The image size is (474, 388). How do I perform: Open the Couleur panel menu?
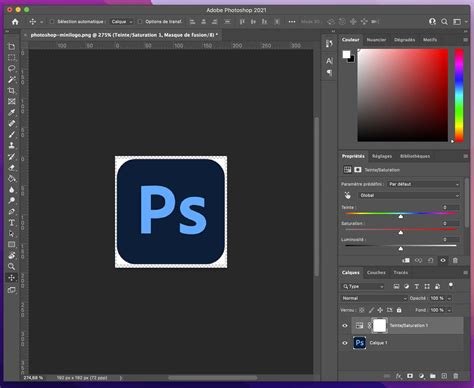465,40
